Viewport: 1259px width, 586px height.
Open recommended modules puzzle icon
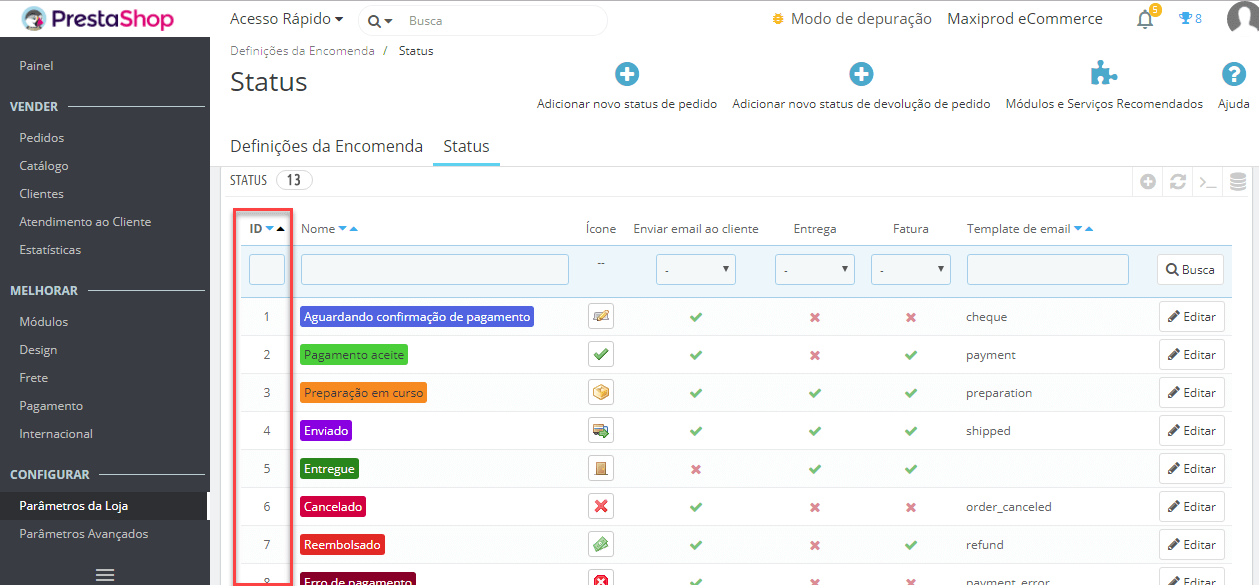click(1103, 74)
